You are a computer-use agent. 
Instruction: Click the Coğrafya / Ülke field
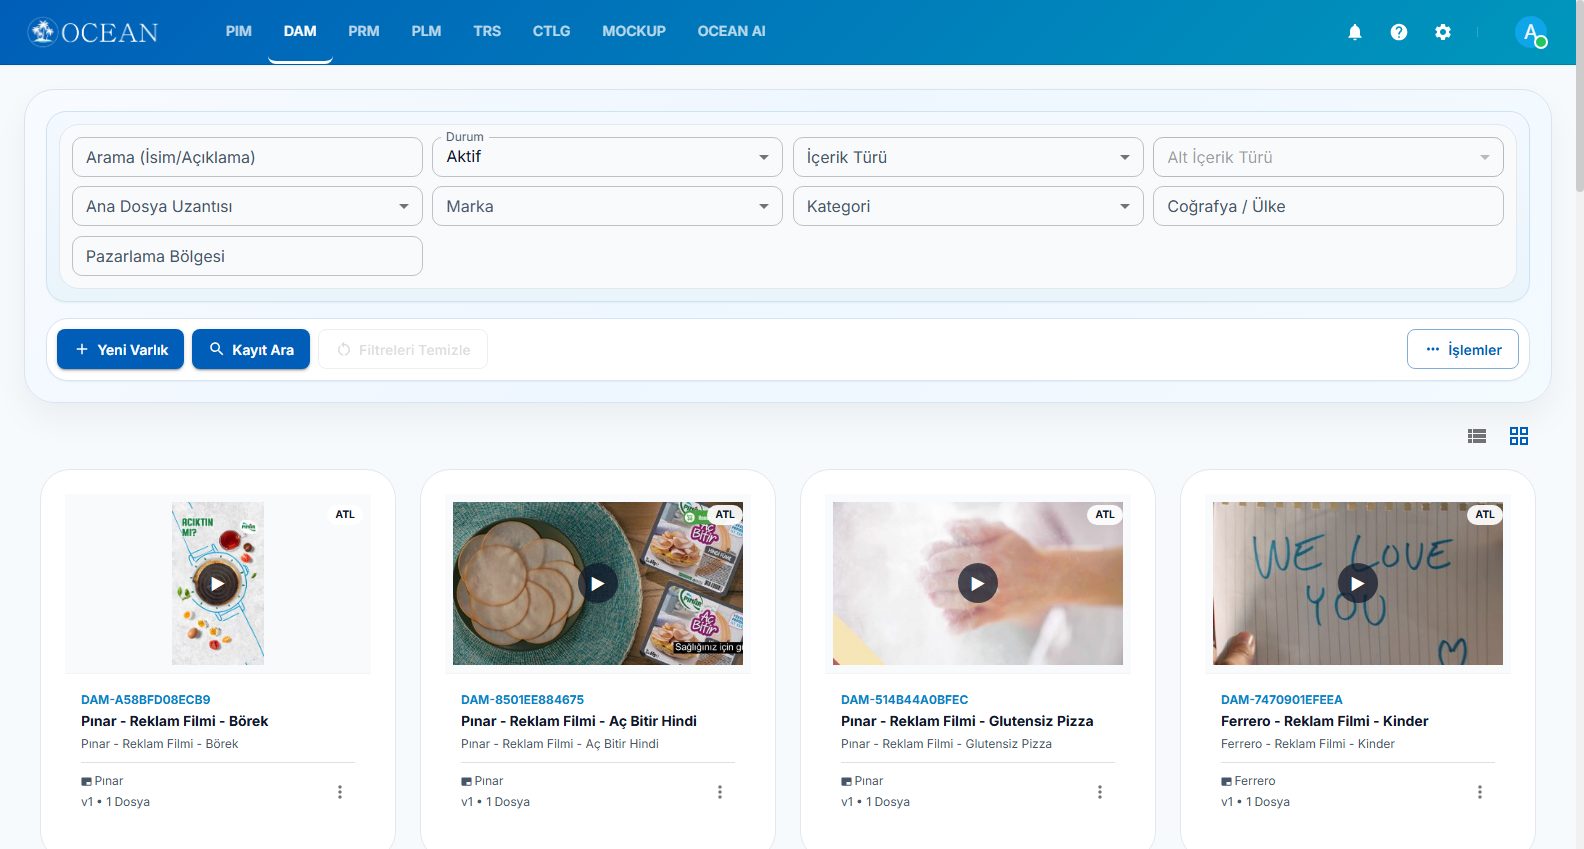tap(1328, 206)
